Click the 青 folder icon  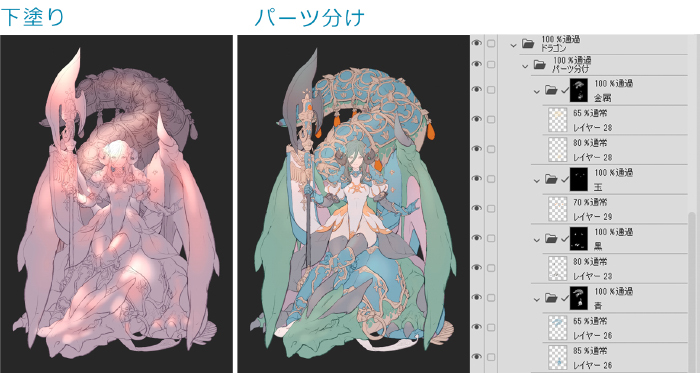coord(551,298)
